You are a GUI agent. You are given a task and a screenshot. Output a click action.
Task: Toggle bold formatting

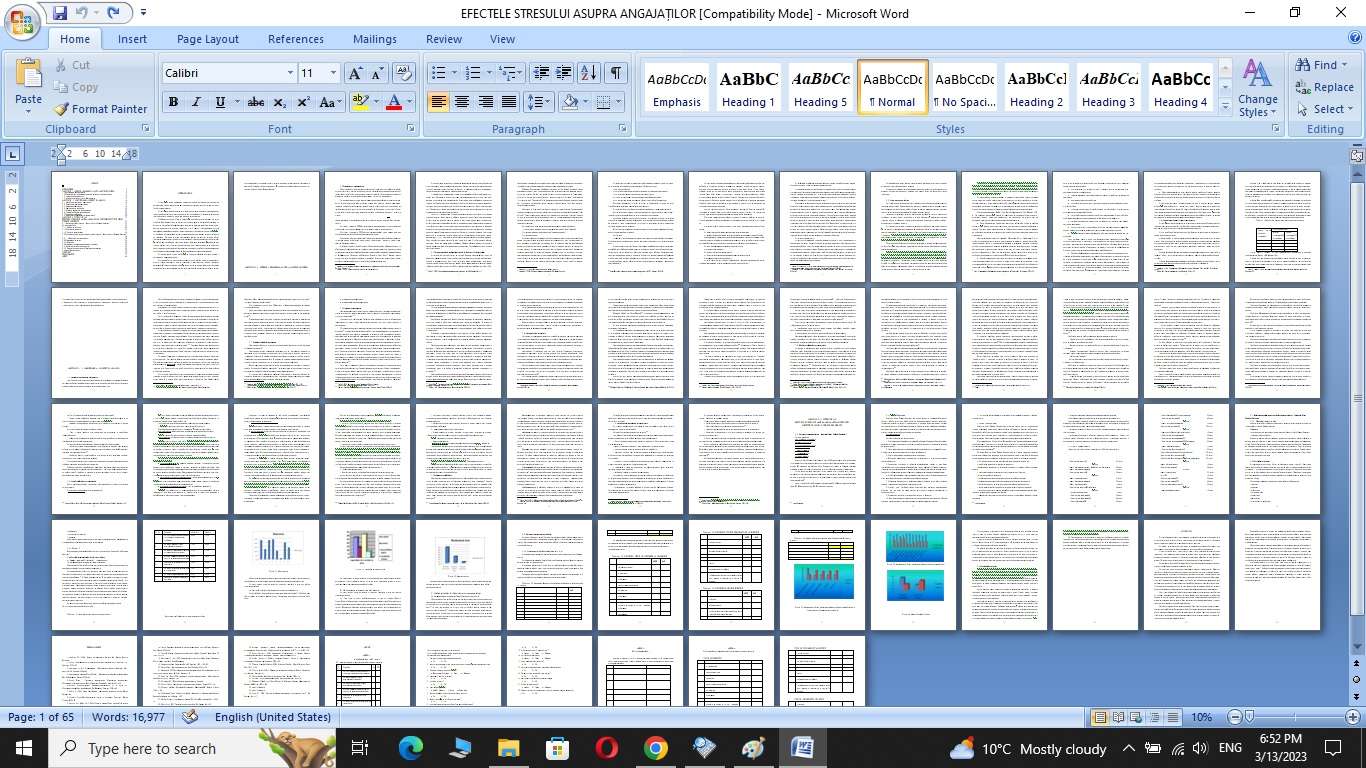tap(173, 102)
